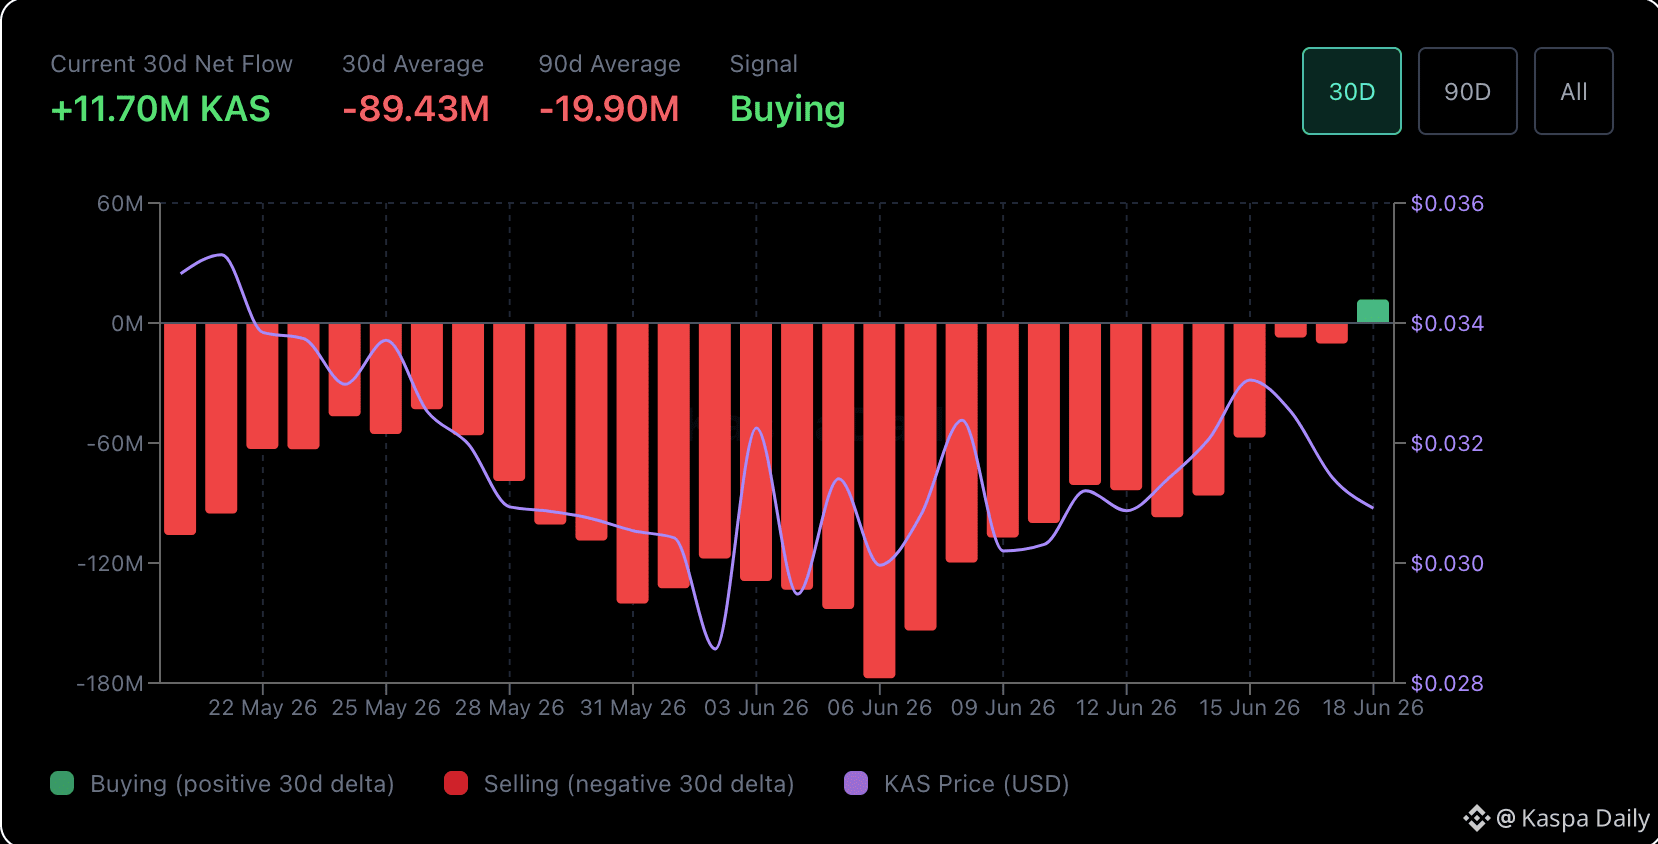Click the 31 May 26 axis date

pos(633,708)
